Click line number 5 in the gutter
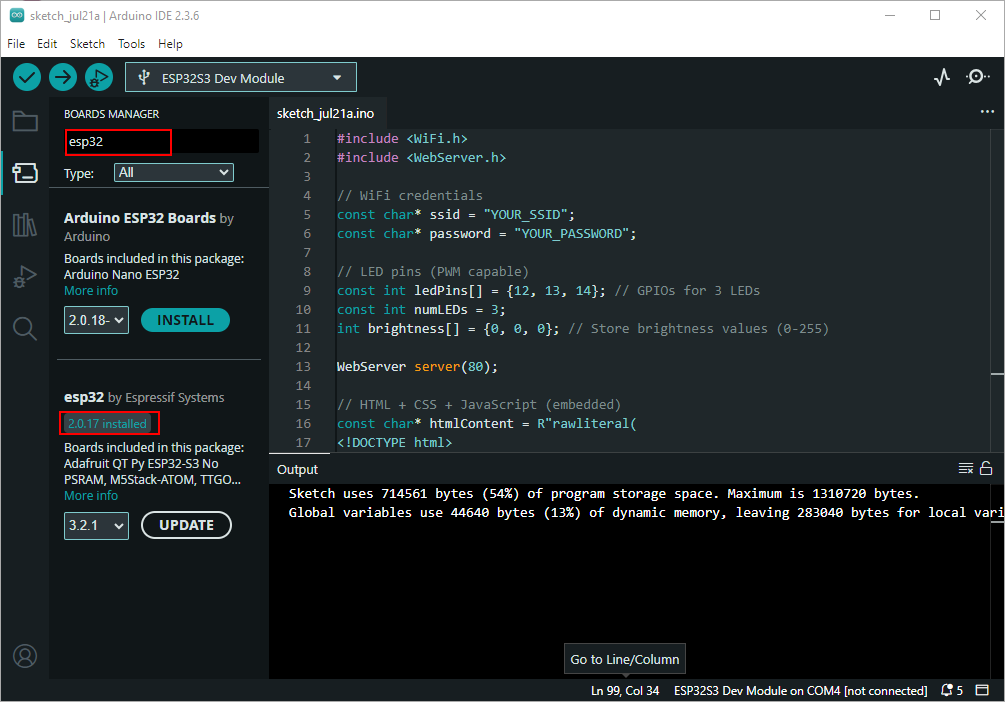 tap(306, 214)
